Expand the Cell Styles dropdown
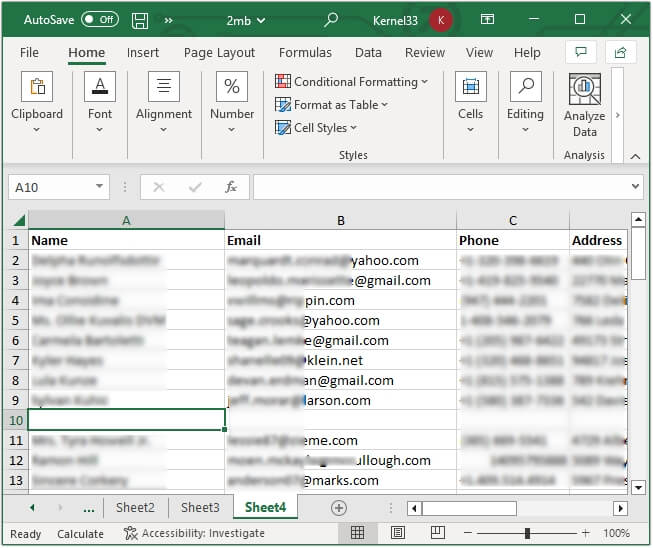 click(316, 128)
